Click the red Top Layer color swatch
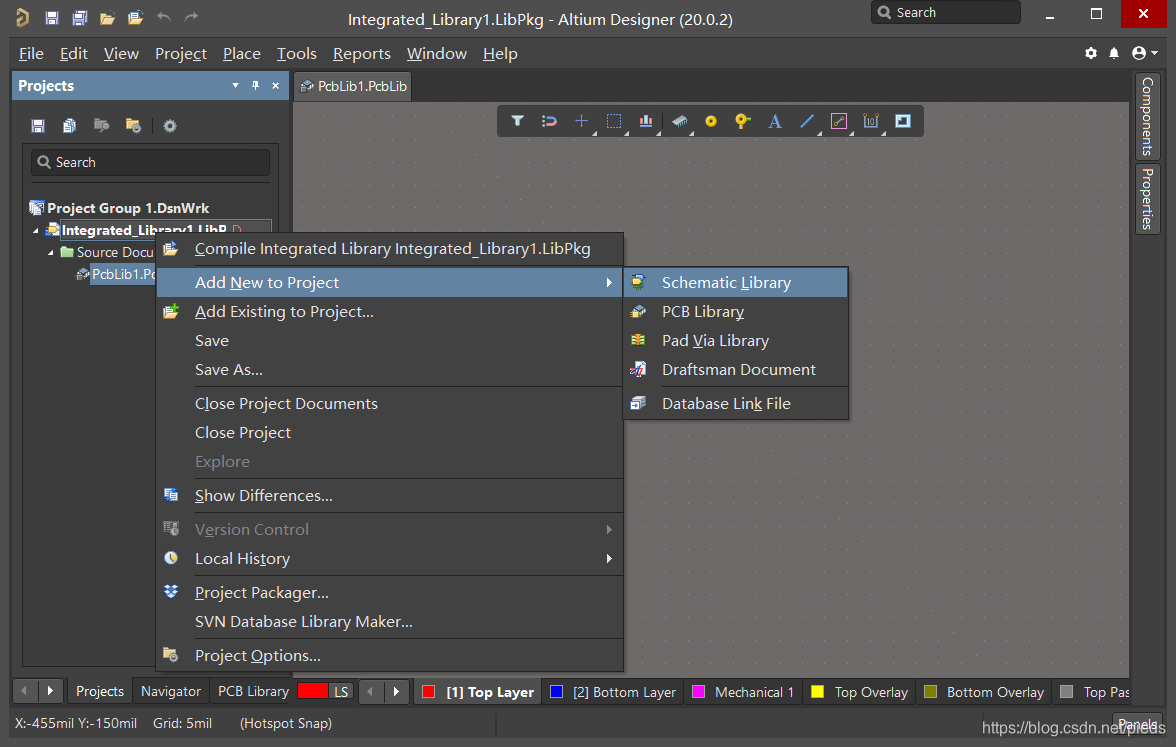1176x747 pixels. [x=429, y=692]
